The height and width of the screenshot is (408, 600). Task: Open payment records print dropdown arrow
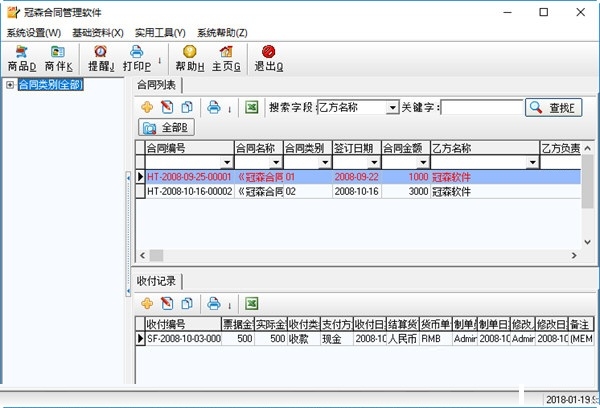pyautogui.click(x=230, y=306)
